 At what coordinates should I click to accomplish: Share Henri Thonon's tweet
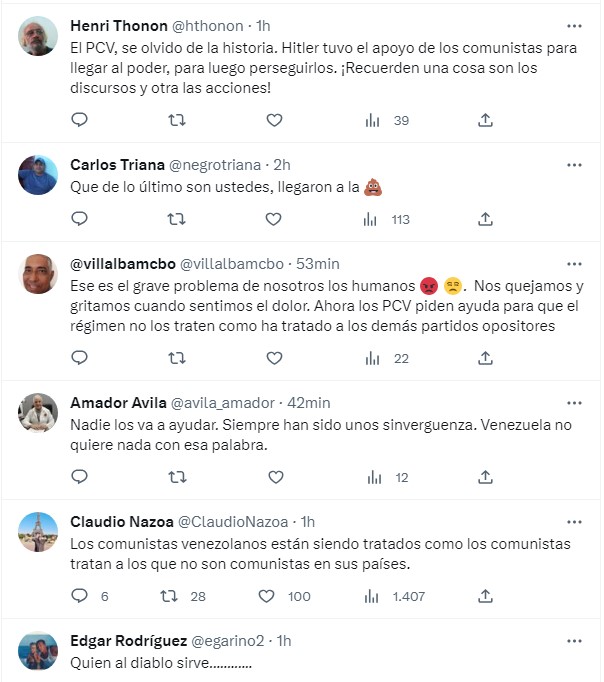pos(485,120)
